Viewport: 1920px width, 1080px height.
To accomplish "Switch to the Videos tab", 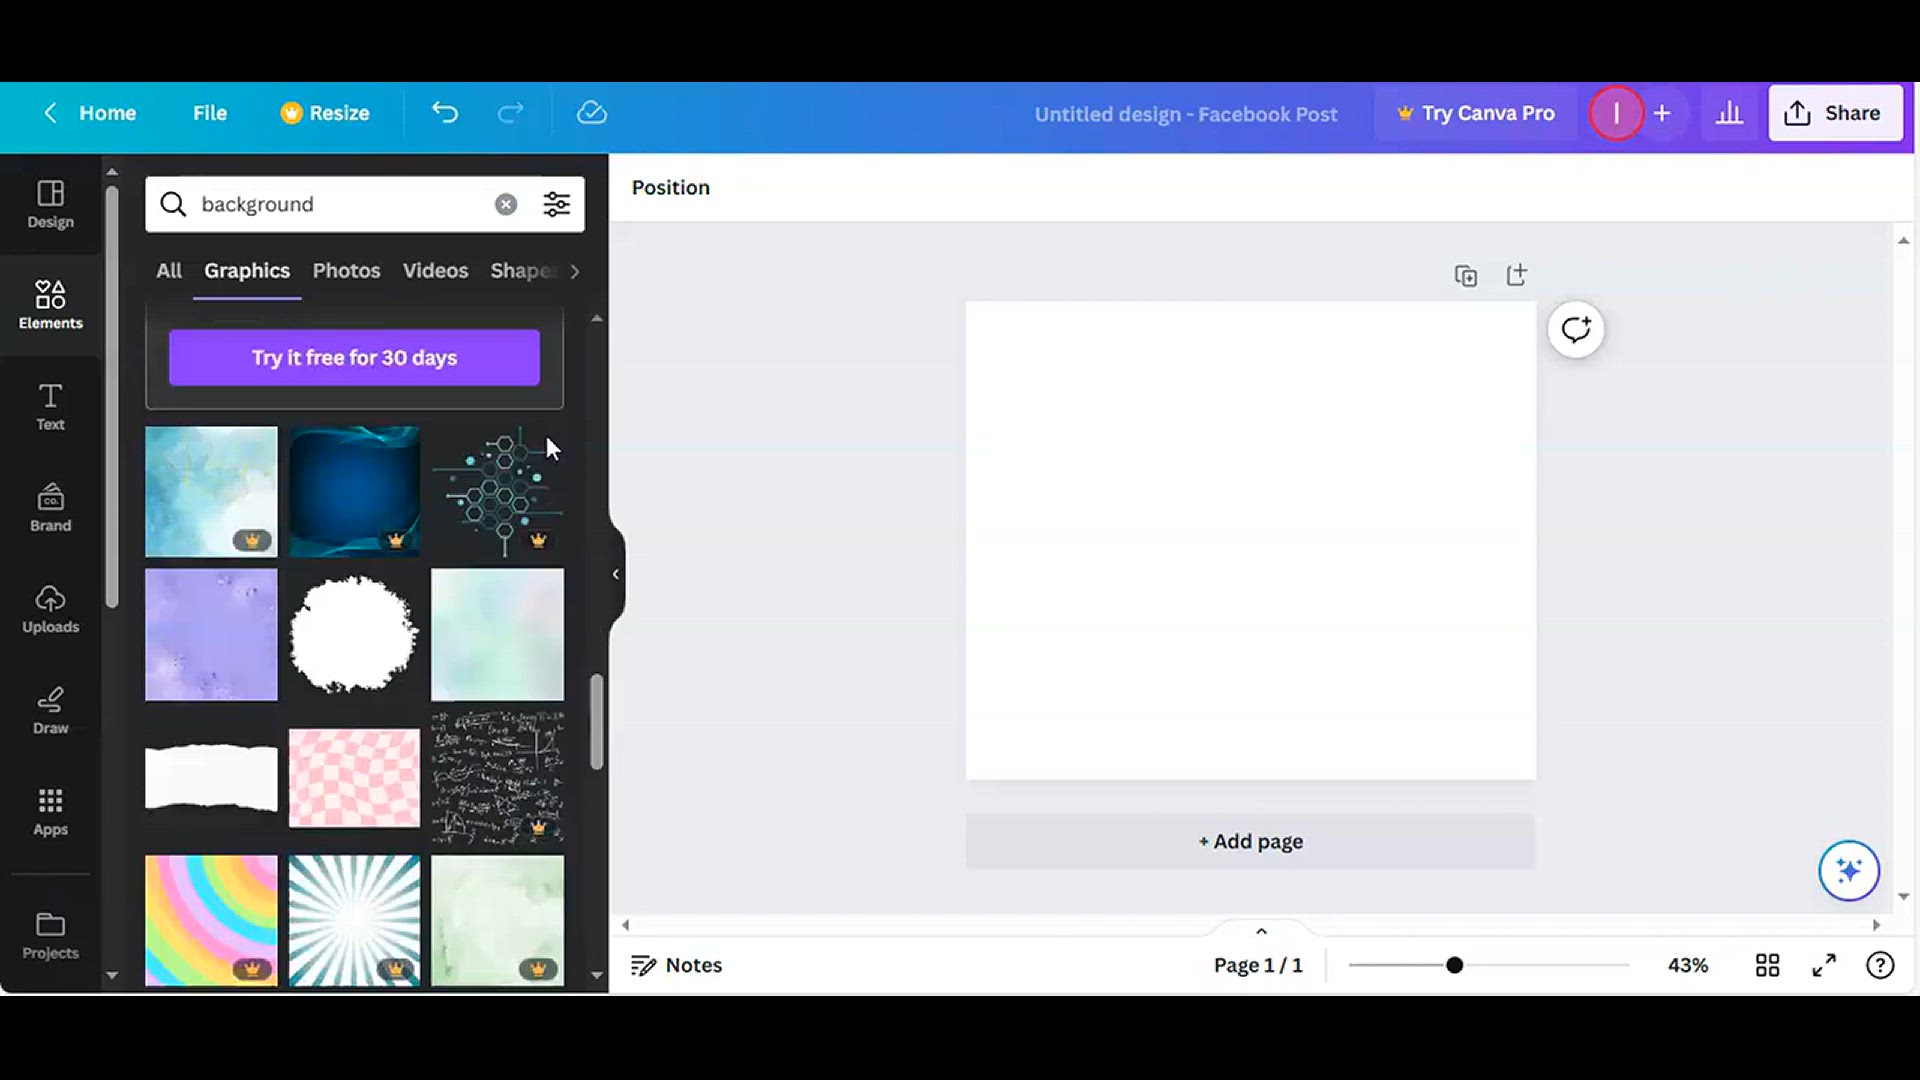I will click(x=435, y=270).
